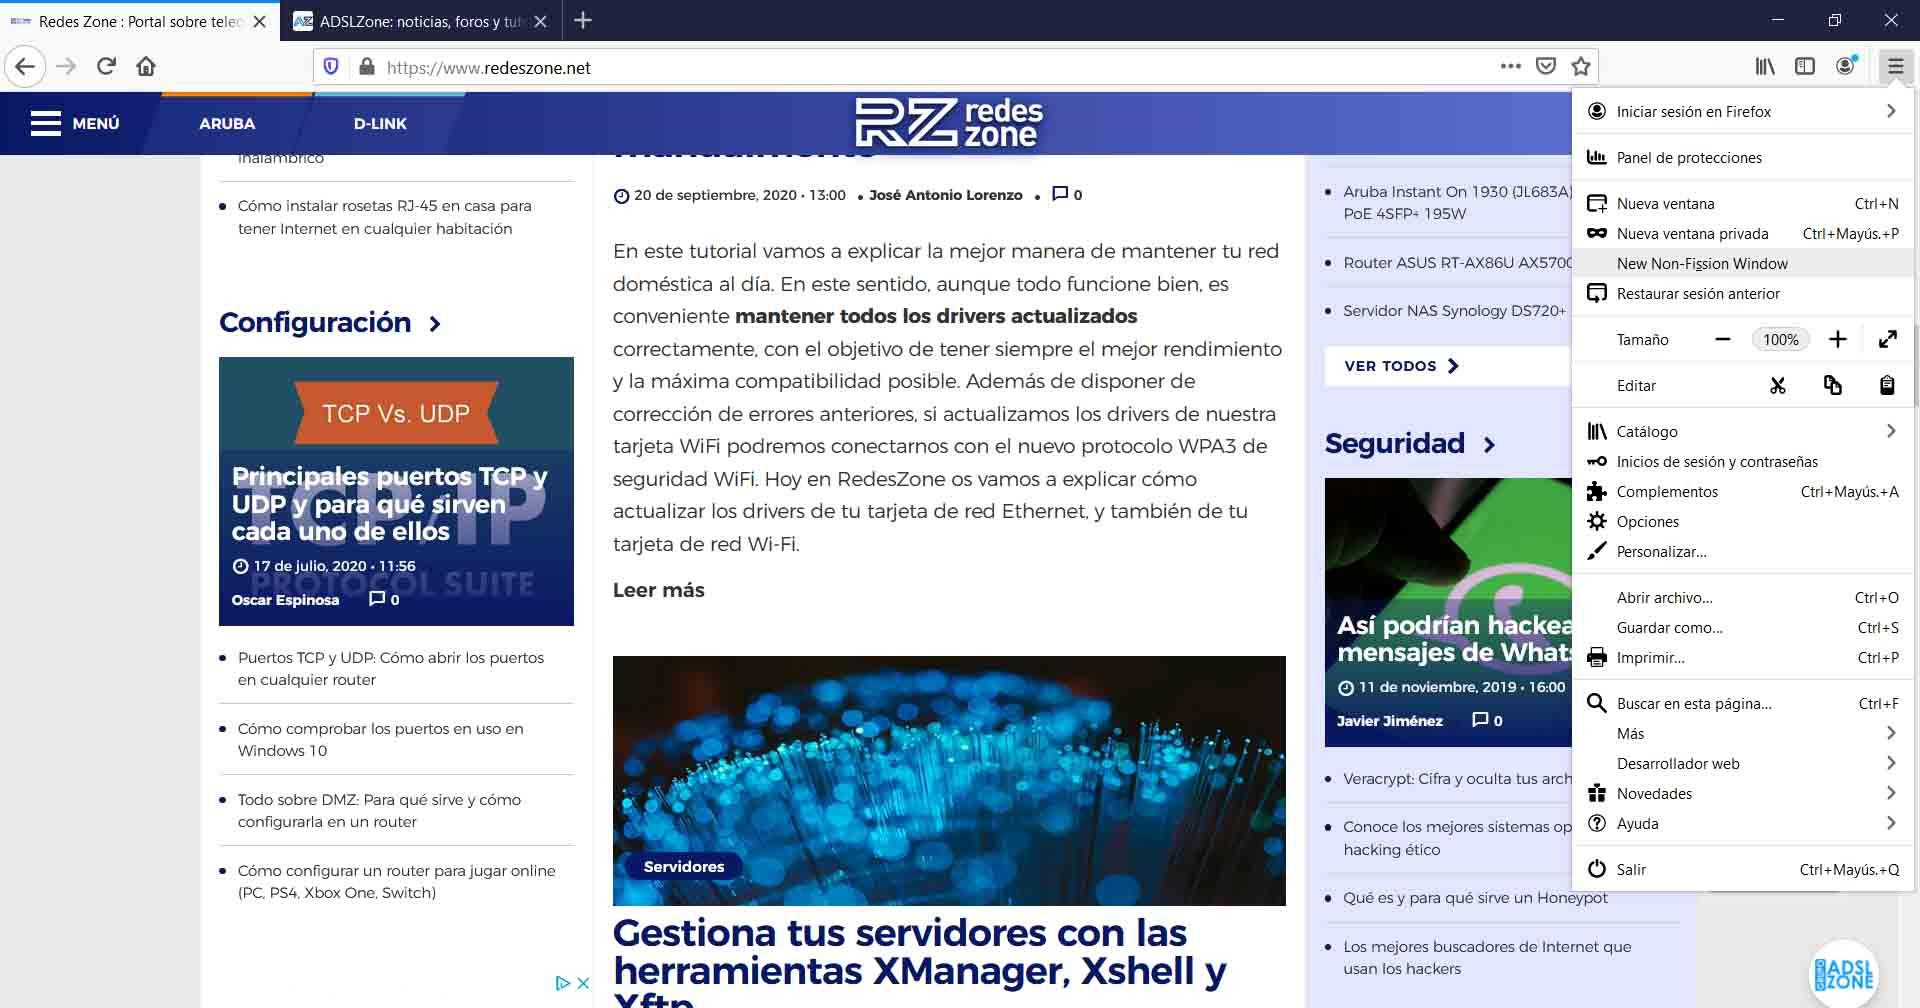Image resolution: width=1920 pixels, height=1008 pixels.
Task: Open ad choices triangle icon
Action: (562, 983)
